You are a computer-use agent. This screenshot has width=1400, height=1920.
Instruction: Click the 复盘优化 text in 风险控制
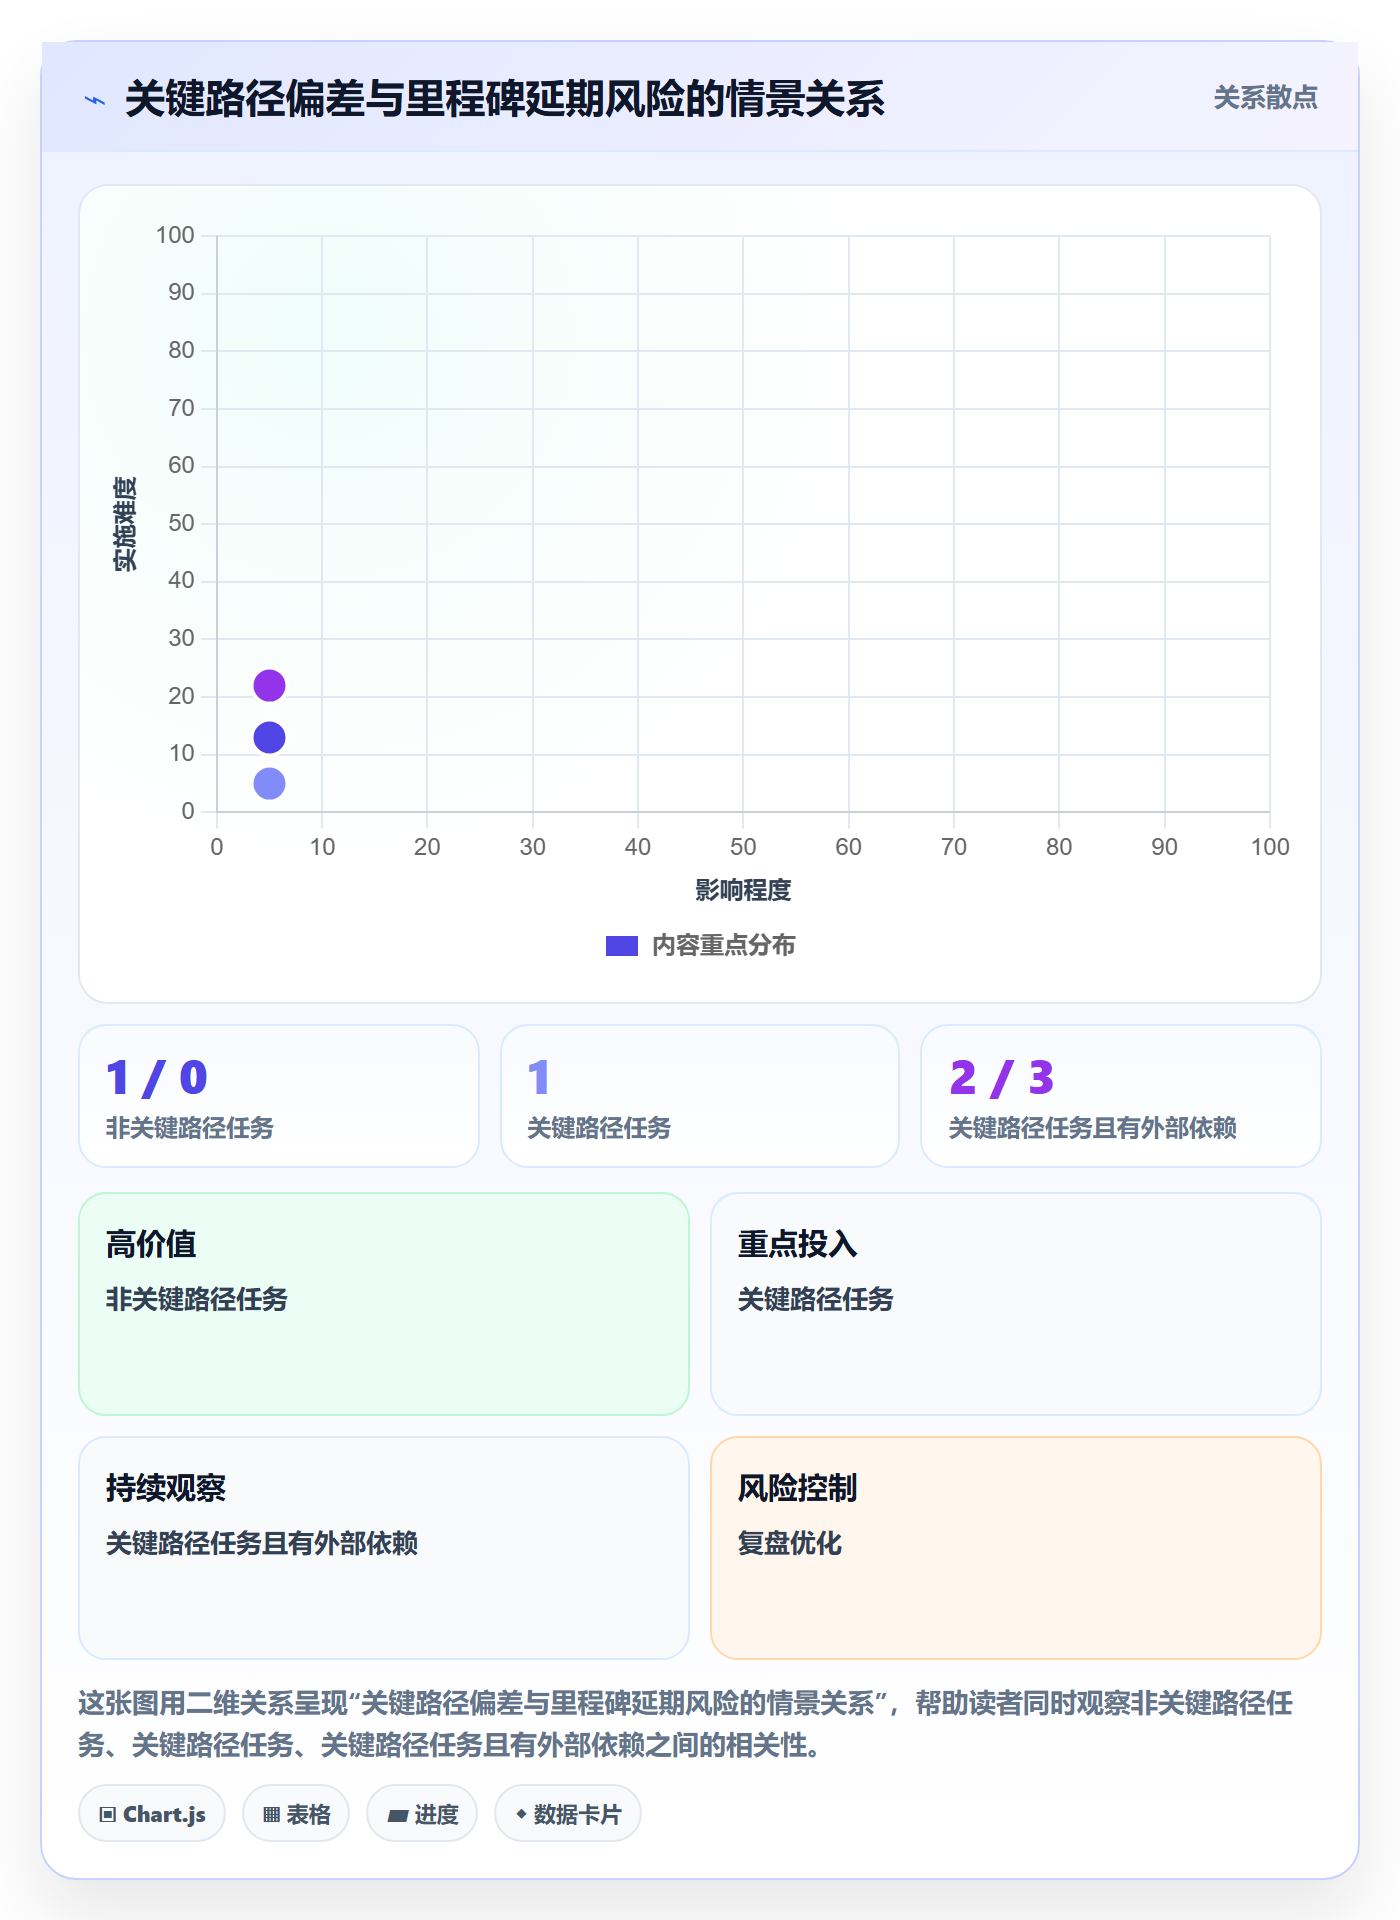coord(790,1543)
